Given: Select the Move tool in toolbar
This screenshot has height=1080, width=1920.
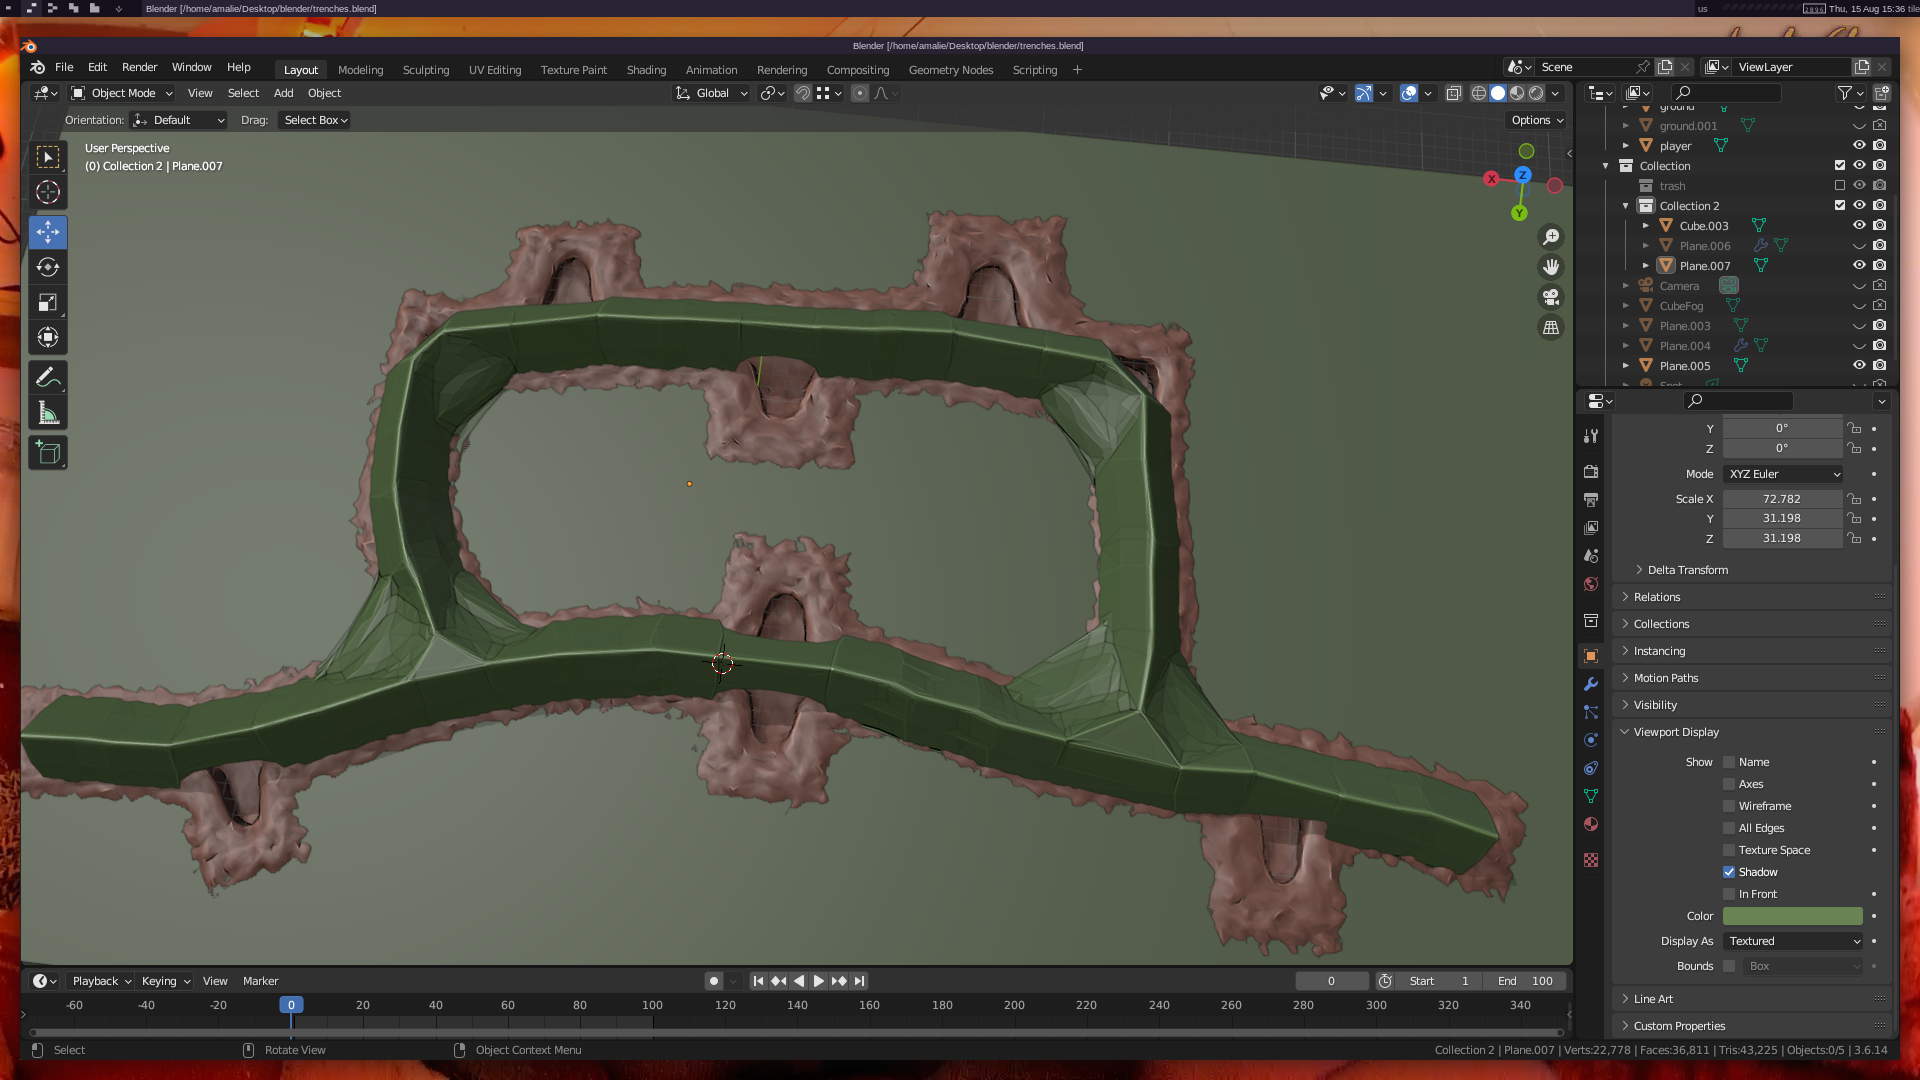Looking at the screenshot, I should coord(47,232).
